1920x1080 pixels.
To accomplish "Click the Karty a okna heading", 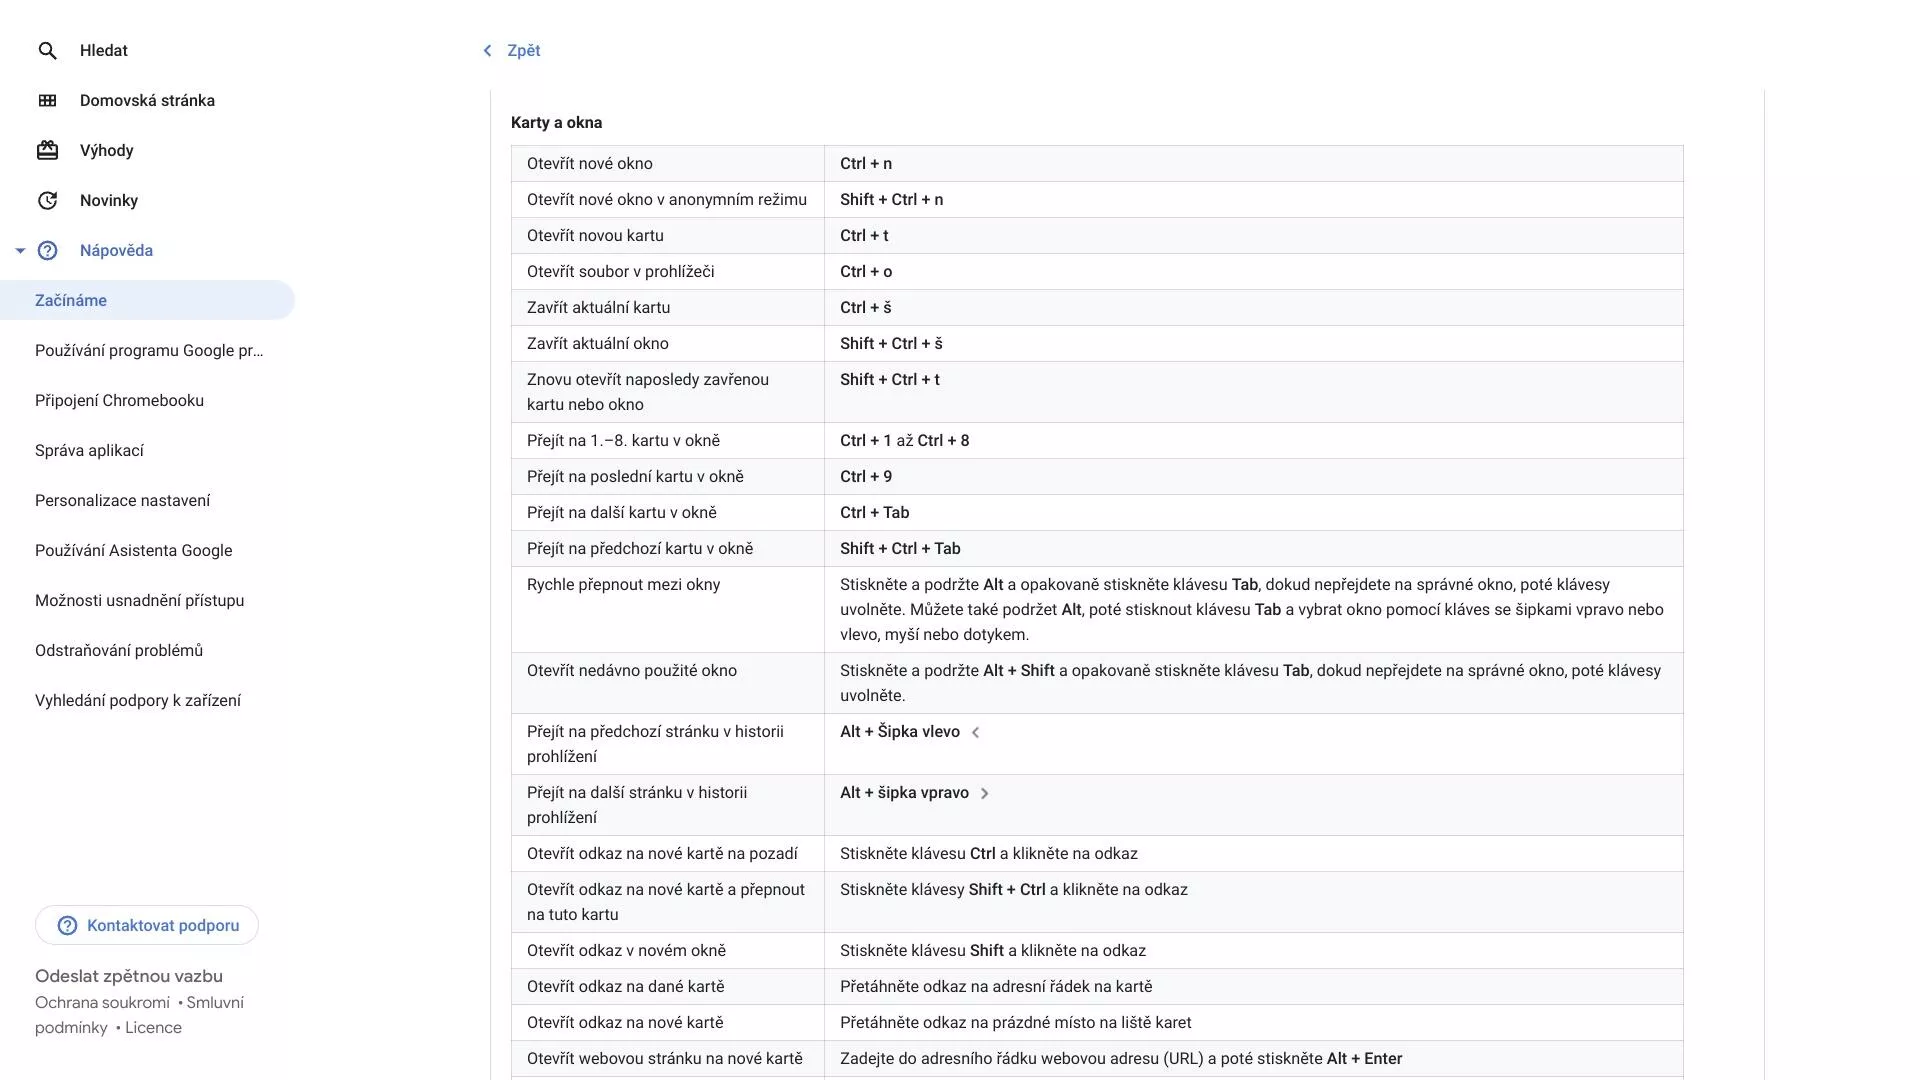I will pos(556,122).
